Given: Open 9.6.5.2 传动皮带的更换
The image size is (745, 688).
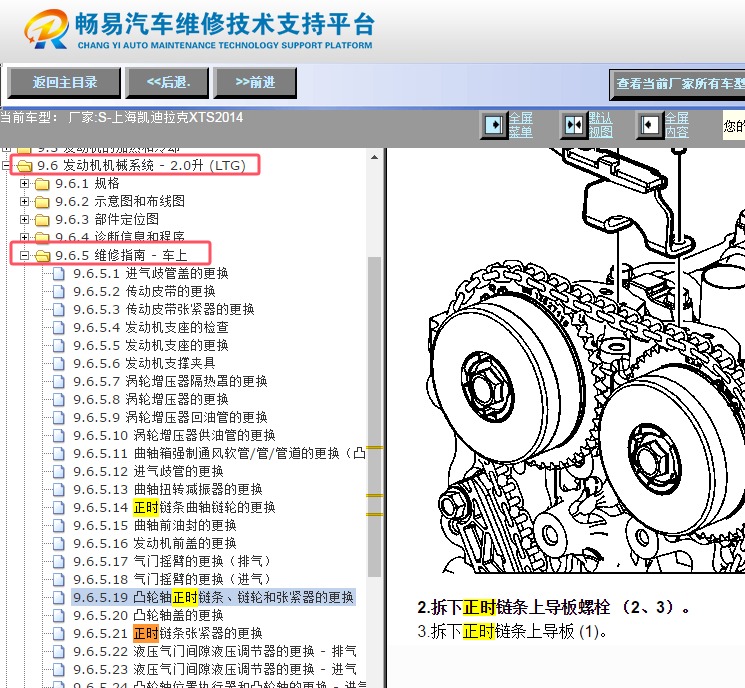Looking at the screenshot, I should [x=144, y=292].
